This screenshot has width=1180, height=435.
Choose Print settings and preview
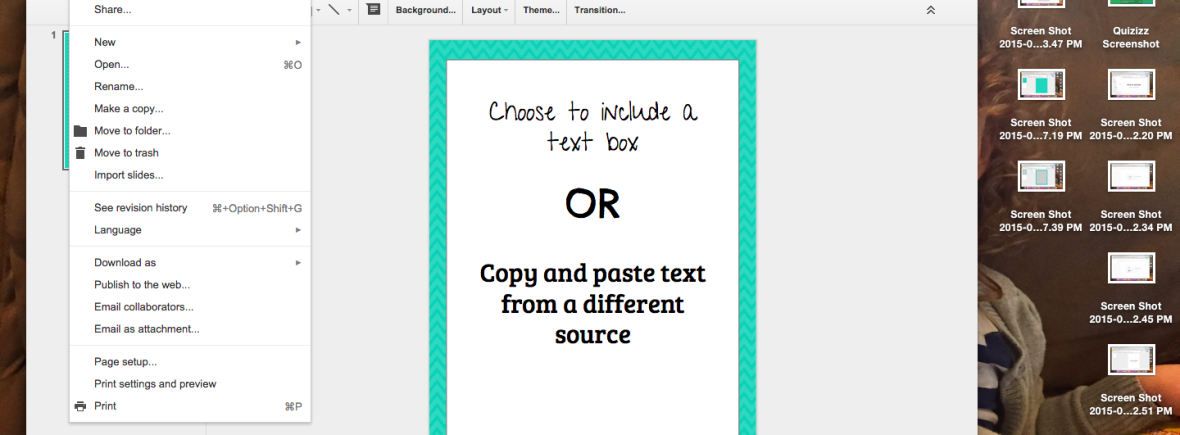(x=190, y=384)
